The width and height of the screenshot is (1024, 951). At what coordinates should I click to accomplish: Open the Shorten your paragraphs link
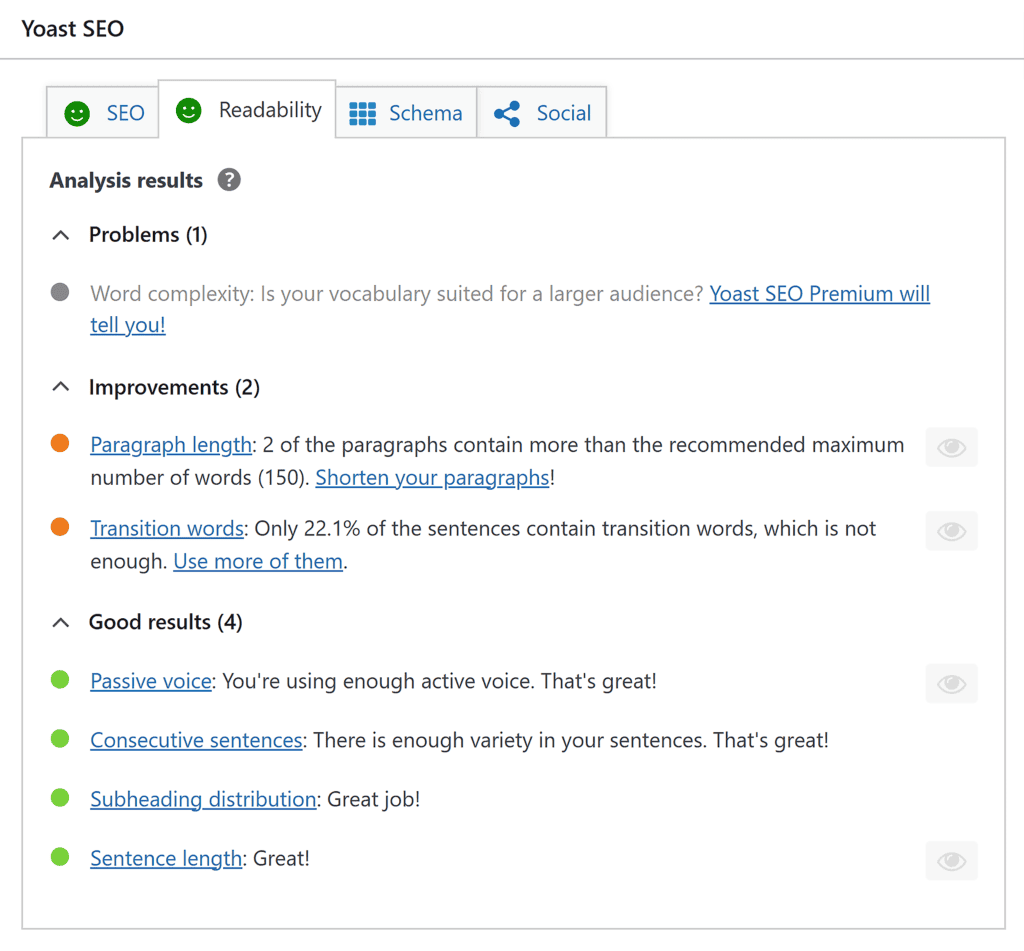pos(432,478)
